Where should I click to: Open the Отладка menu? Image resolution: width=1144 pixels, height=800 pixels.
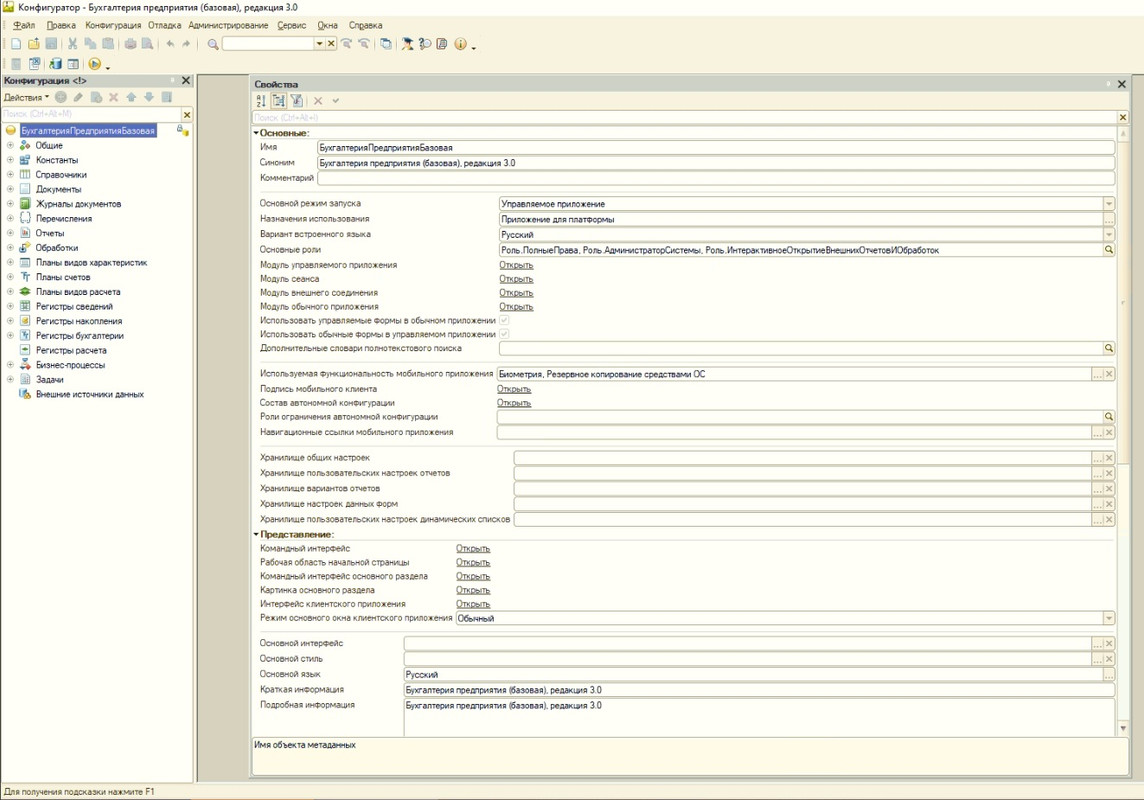[x=165, y=26]
